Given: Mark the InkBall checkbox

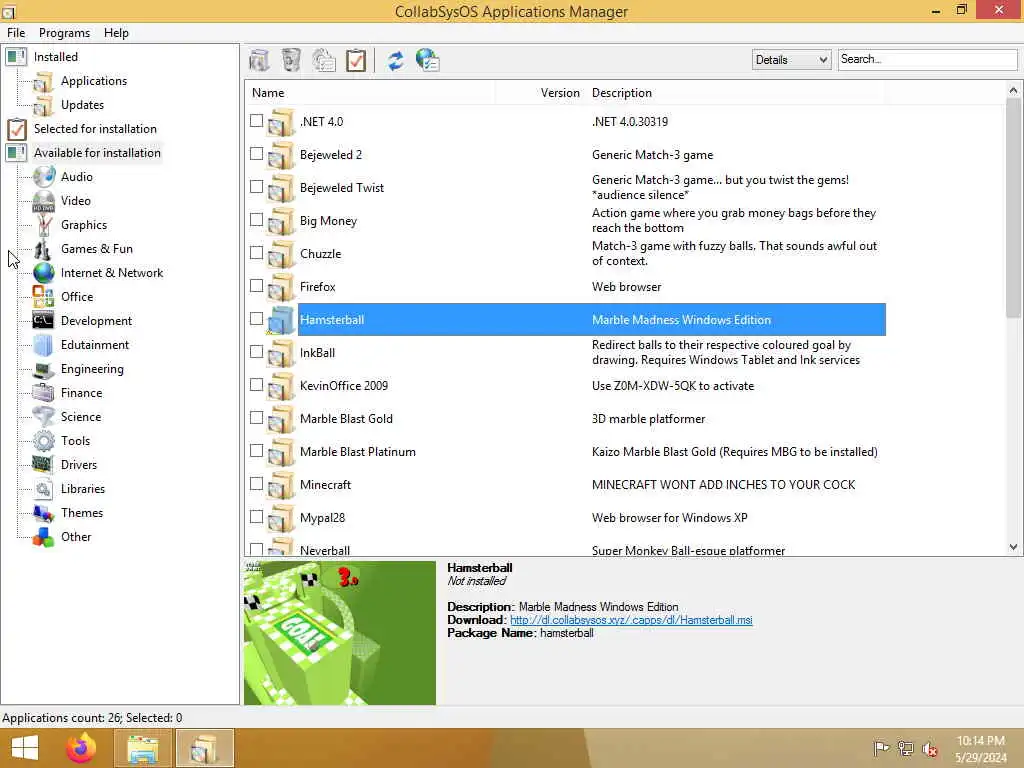Looking at the screenshot, I should coord(257,351).
